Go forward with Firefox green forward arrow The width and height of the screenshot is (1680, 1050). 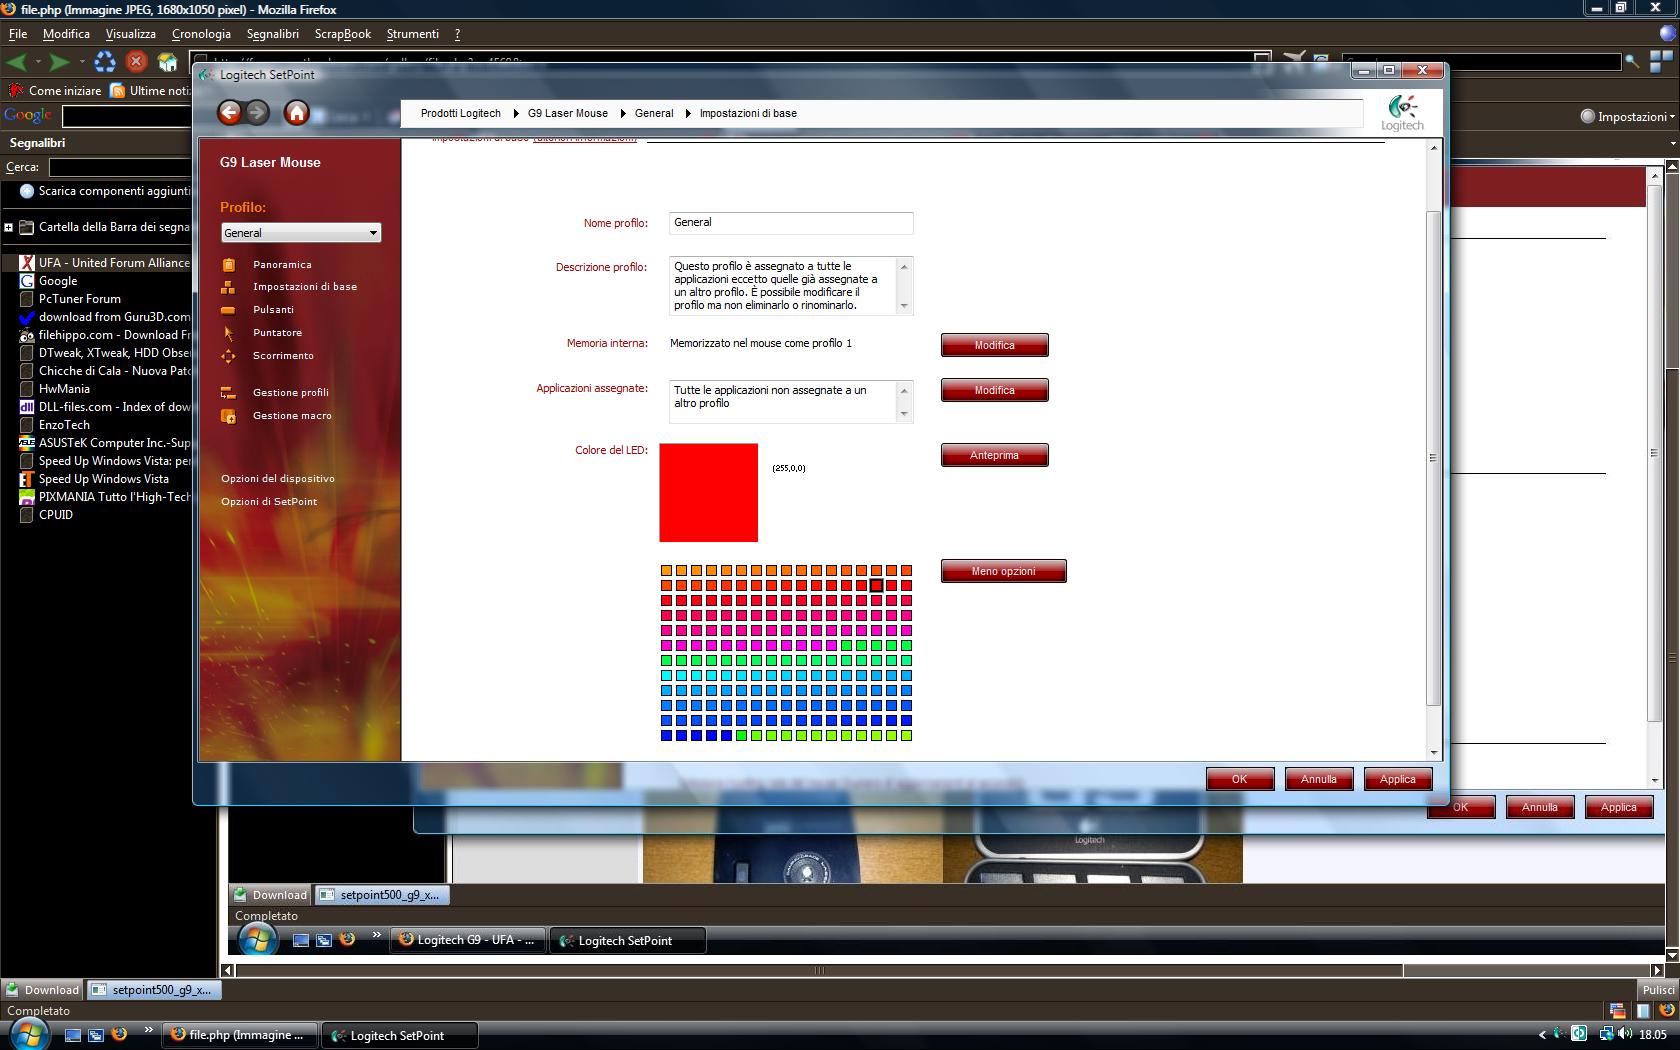60,62
